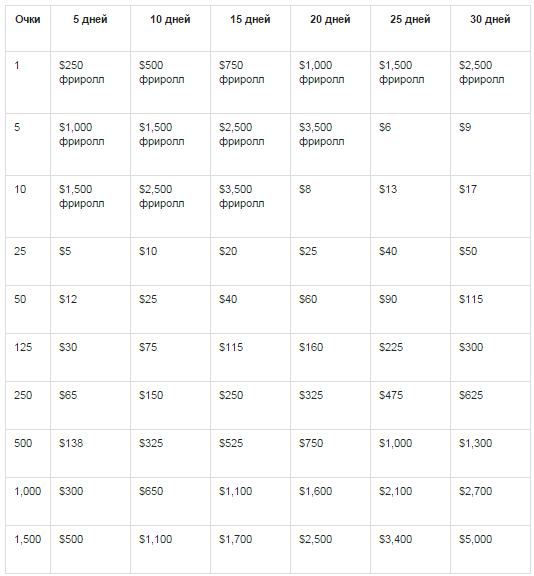Select the "5 дней" column header
The width and height of the screenshot is (534, 576).
point(90,29)
